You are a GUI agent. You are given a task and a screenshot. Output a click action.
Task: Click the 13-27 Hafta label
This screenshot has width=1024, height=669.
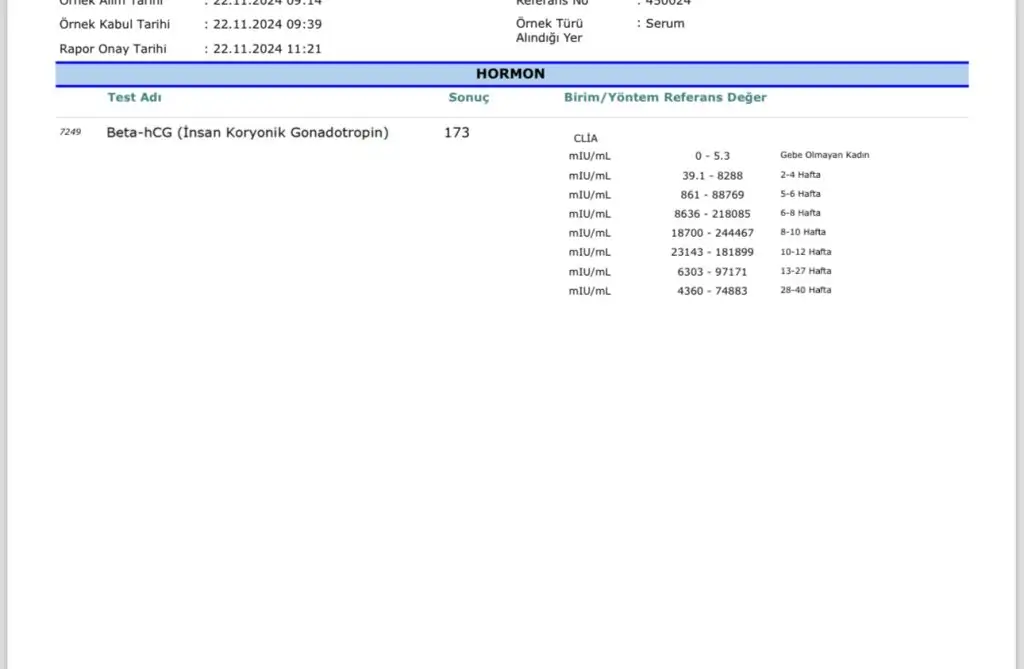[805, 271]
